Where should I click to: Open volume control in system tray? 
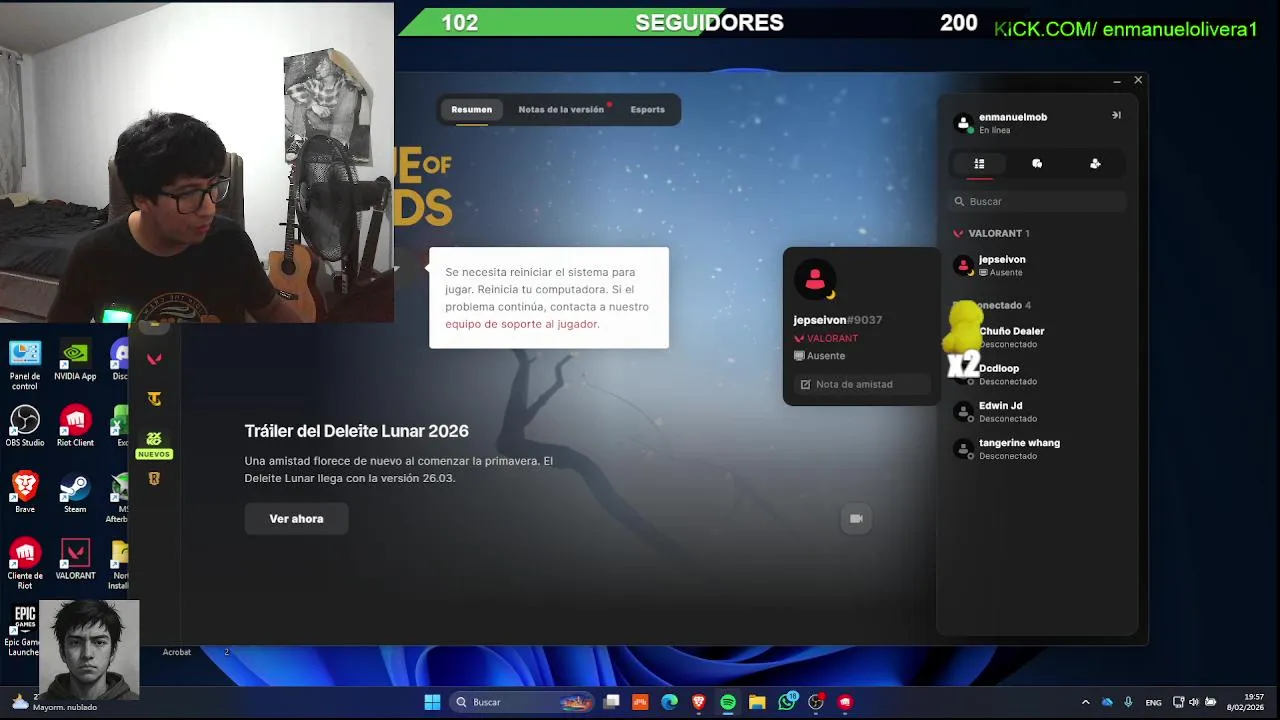click(x=1194, y=702)
